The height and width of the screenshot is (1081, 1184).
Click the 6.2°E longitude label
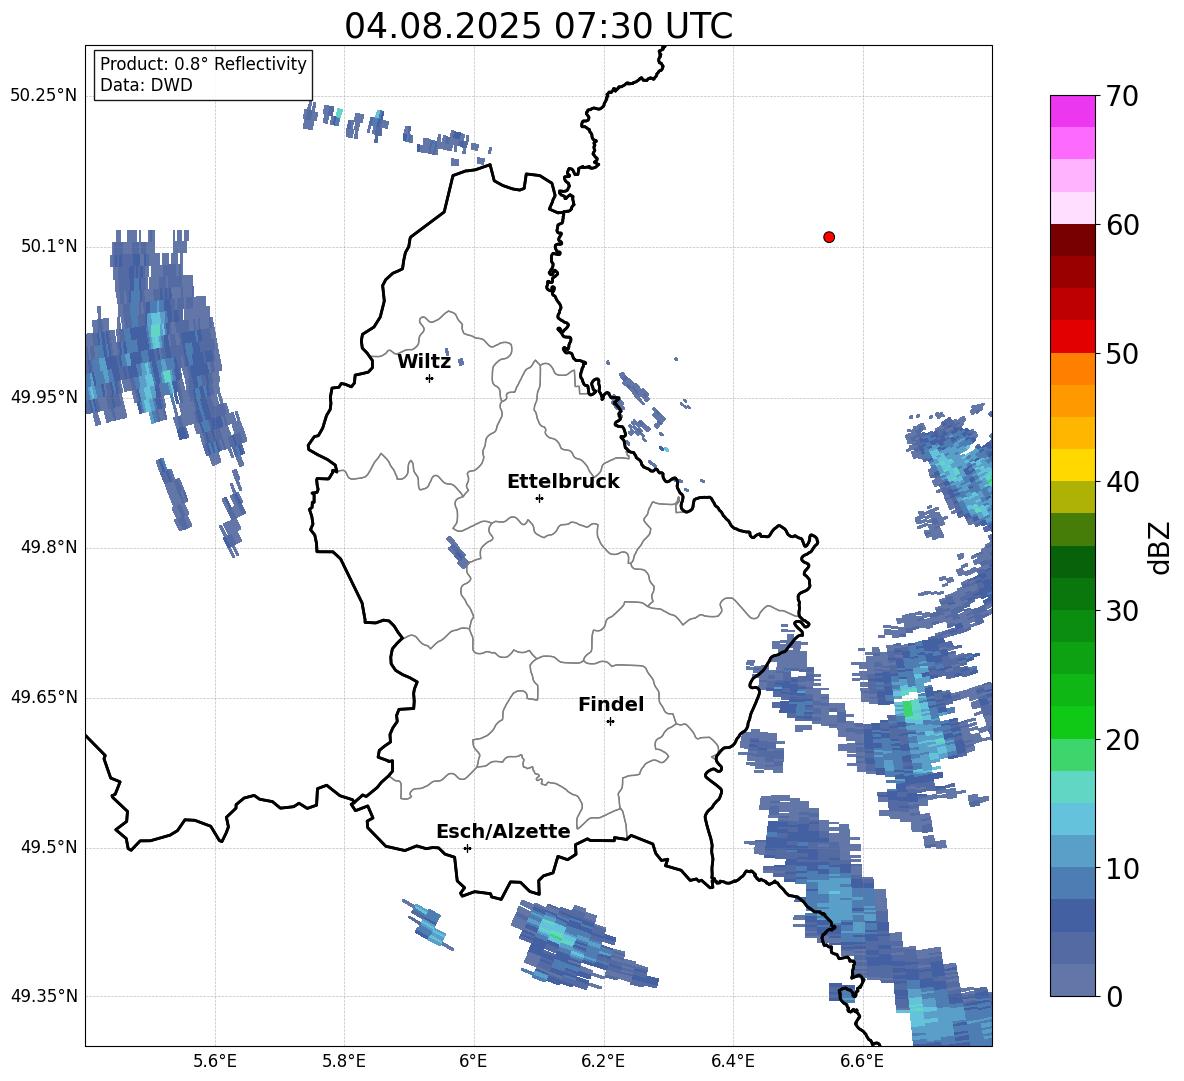coord(603,1061)
